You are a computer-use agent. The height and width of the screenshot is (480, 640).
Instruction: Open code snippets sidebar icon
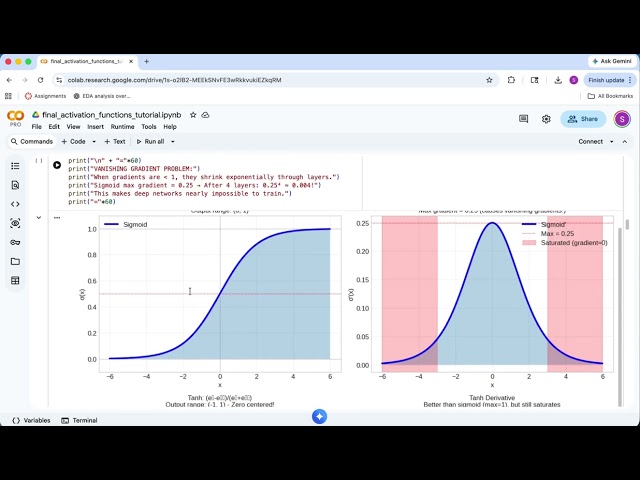(15, 204)
